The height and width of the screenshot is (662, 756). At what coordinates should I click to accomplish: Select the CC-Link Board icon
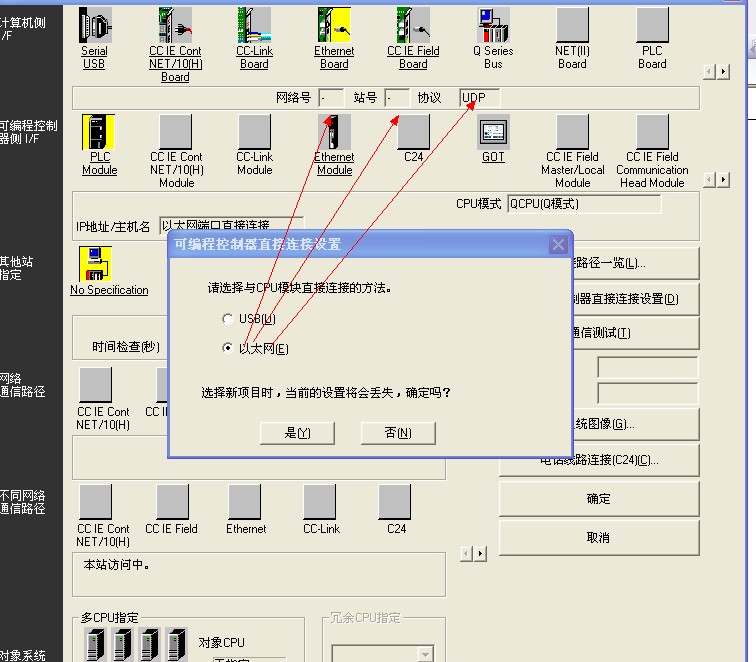(x=254, y=26)
